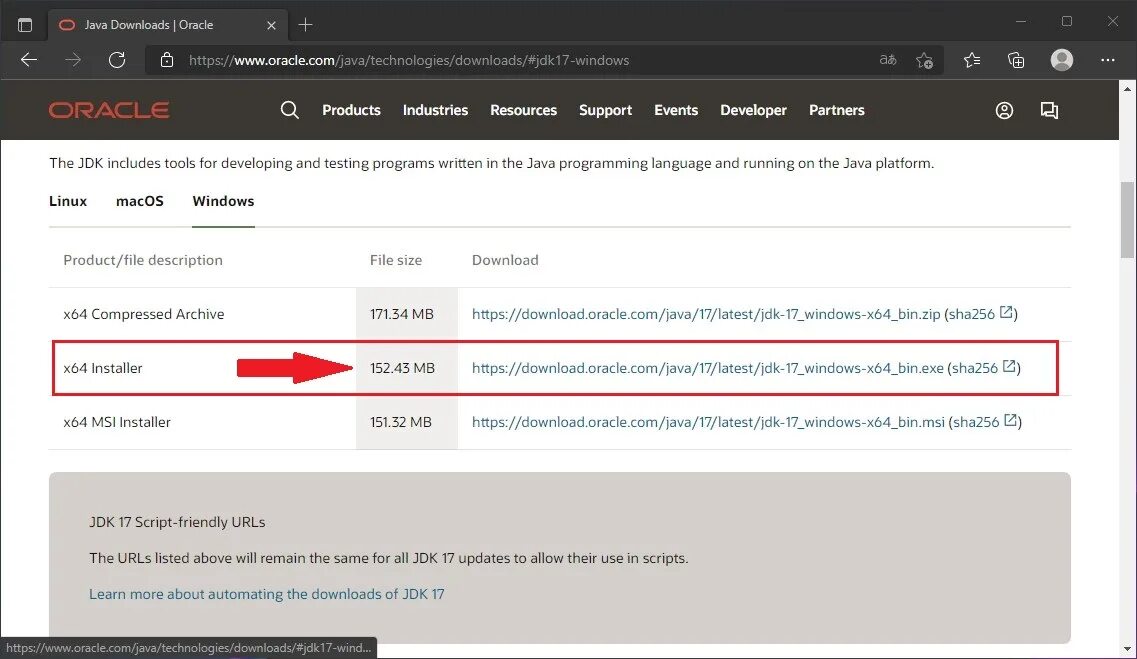The width and height of the screenshot is (1137, 659).
Task: Click the browser address bar URL
Action: (409, 60)
